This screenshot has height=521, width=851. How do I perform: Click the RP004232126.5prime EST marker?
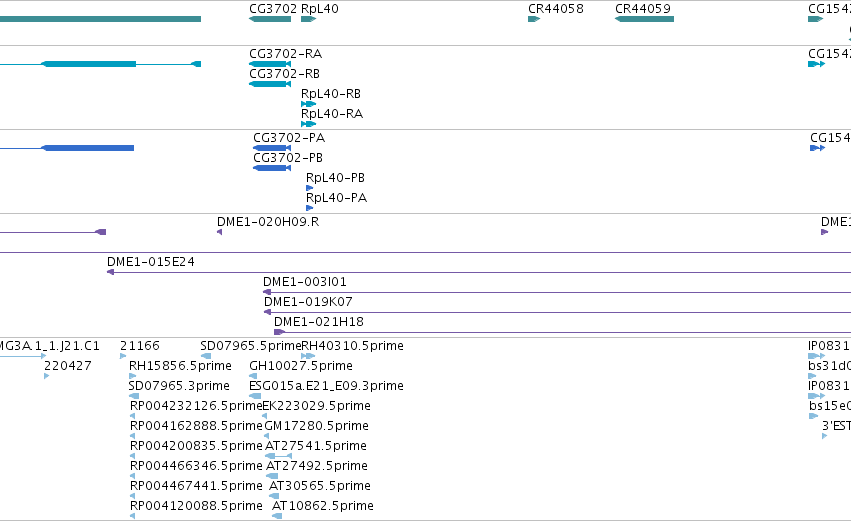tap(132, 417)
